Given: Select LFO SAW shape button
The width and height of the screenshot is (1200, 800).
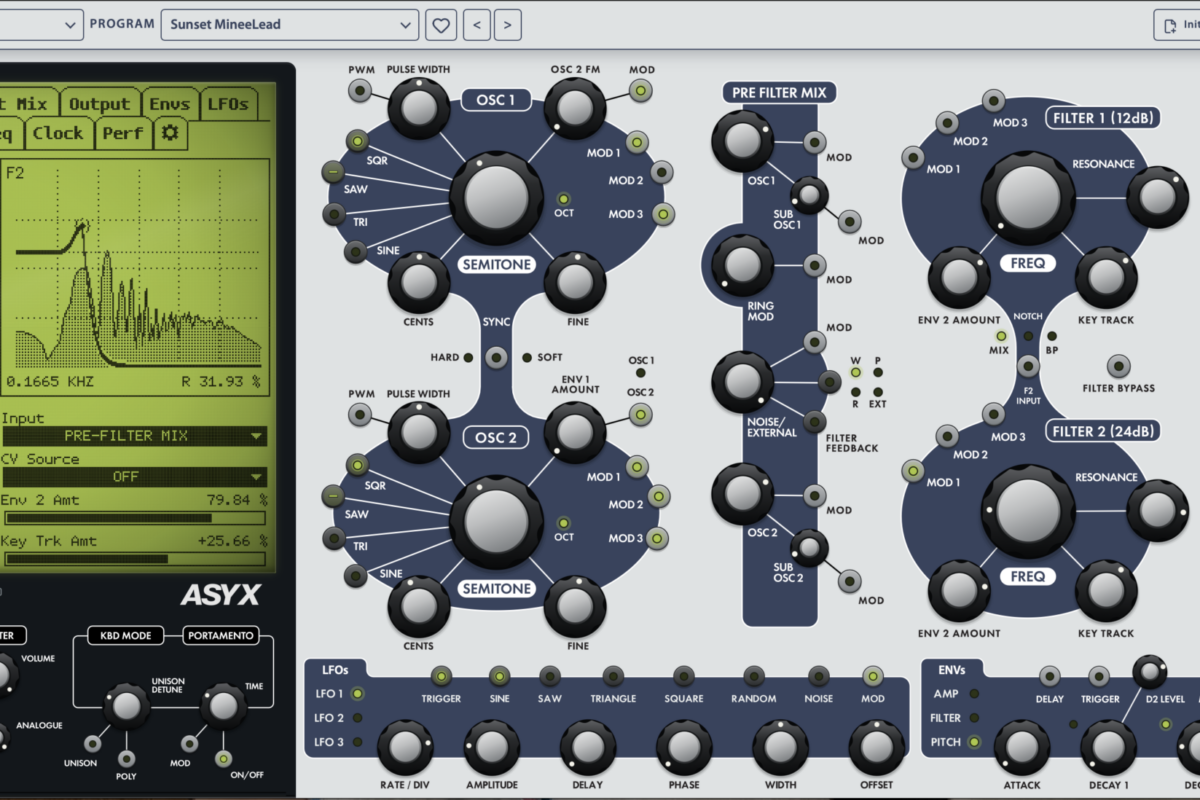Looking at the screenshot, I should click(550, 676).
